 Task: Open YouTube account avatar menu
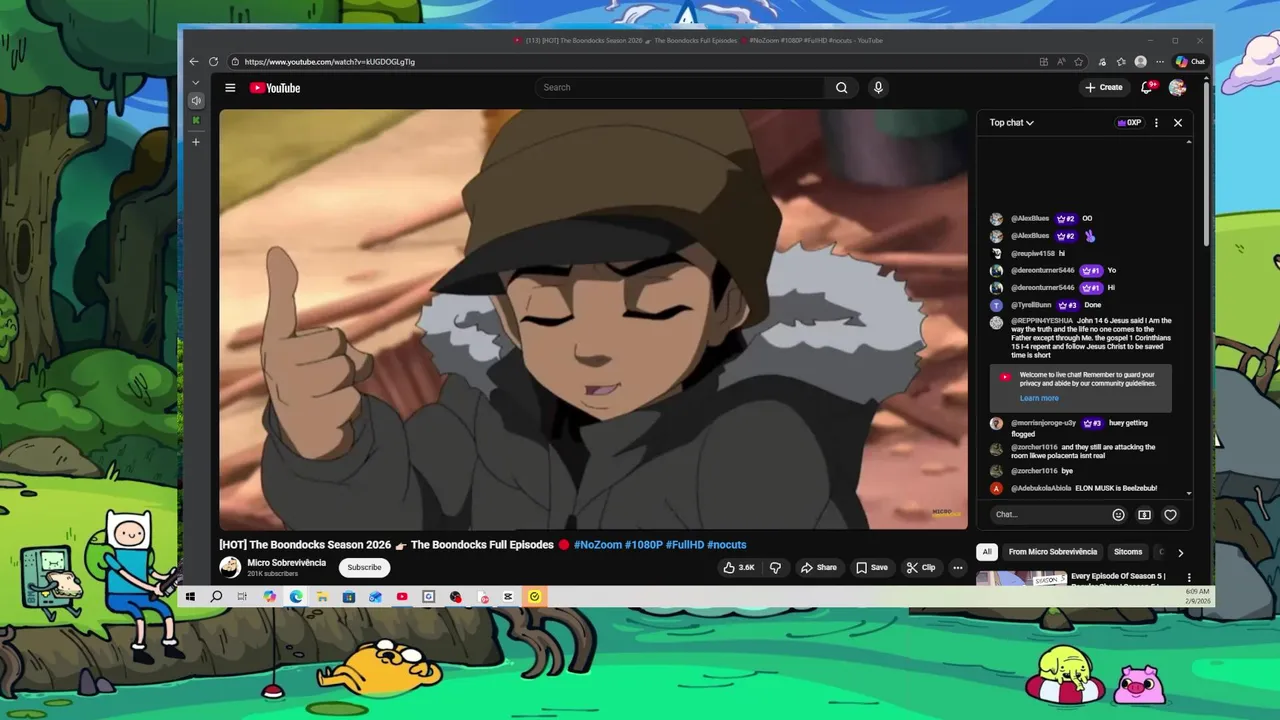[x=1177, y=88]
